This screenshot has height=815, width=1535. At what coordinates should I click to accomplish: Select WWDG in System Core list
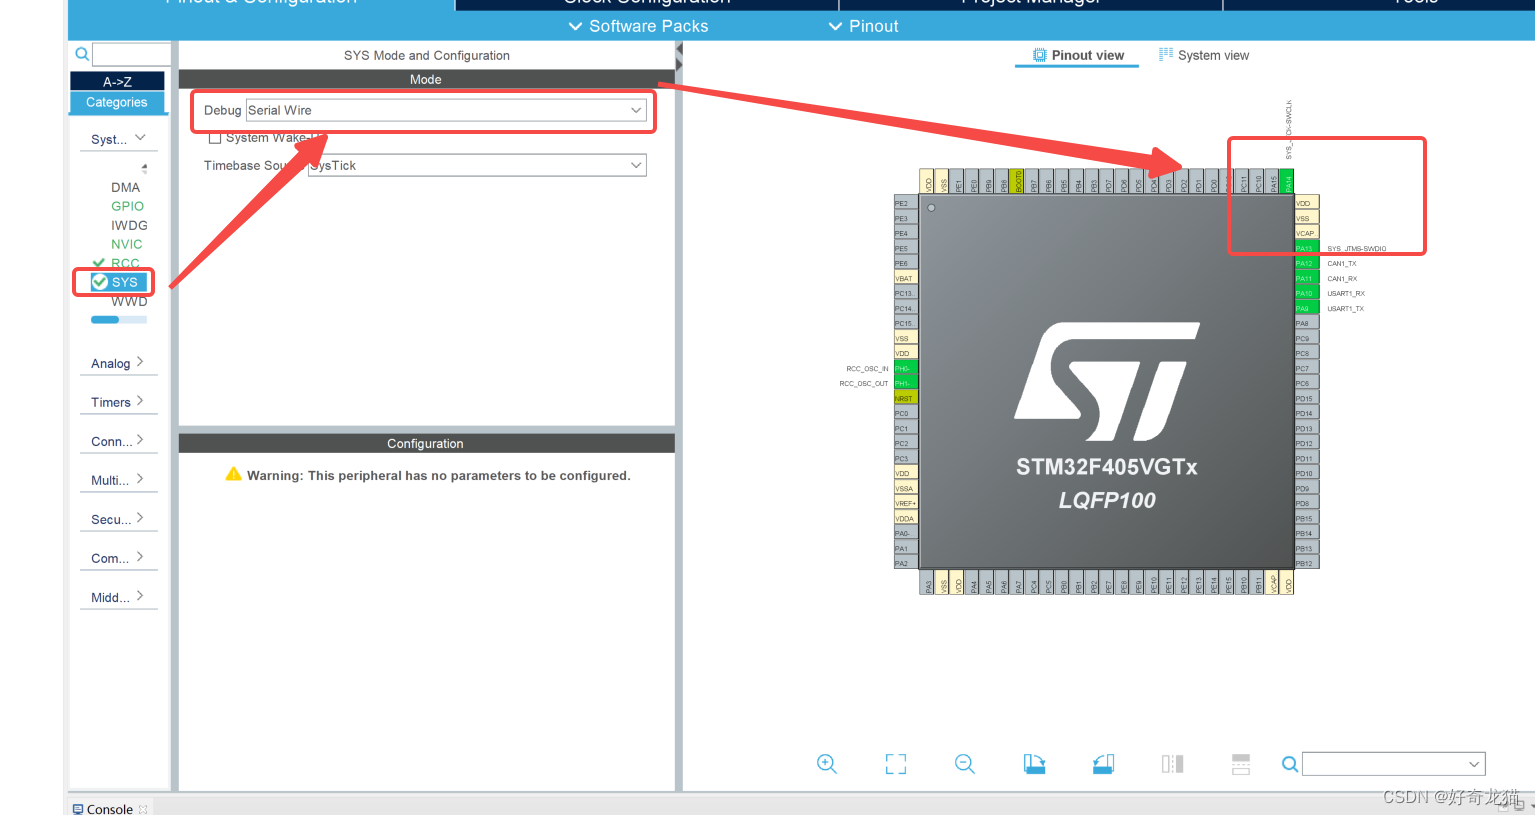point(129,301)
